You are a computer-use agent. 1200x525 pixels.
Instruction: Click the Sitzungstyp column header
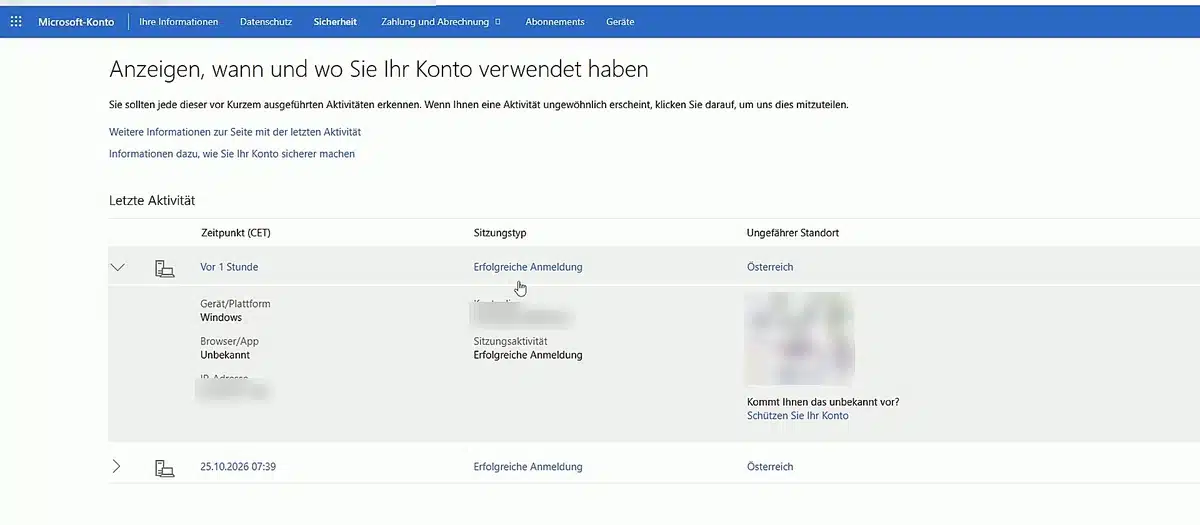(x=500, y=233)
